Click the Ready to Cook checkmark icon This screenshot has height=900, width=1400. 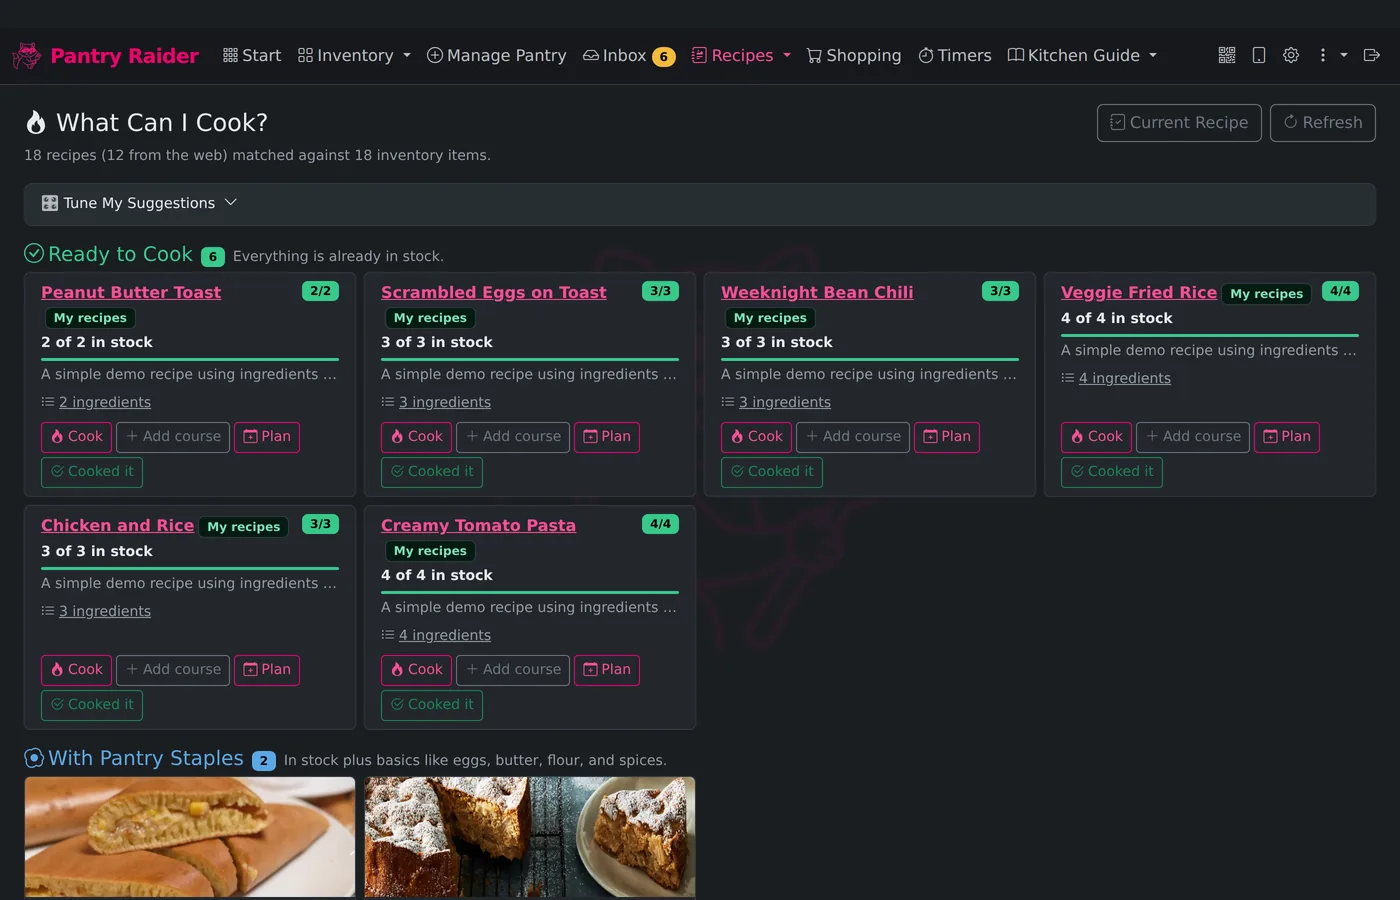[34, 254]
